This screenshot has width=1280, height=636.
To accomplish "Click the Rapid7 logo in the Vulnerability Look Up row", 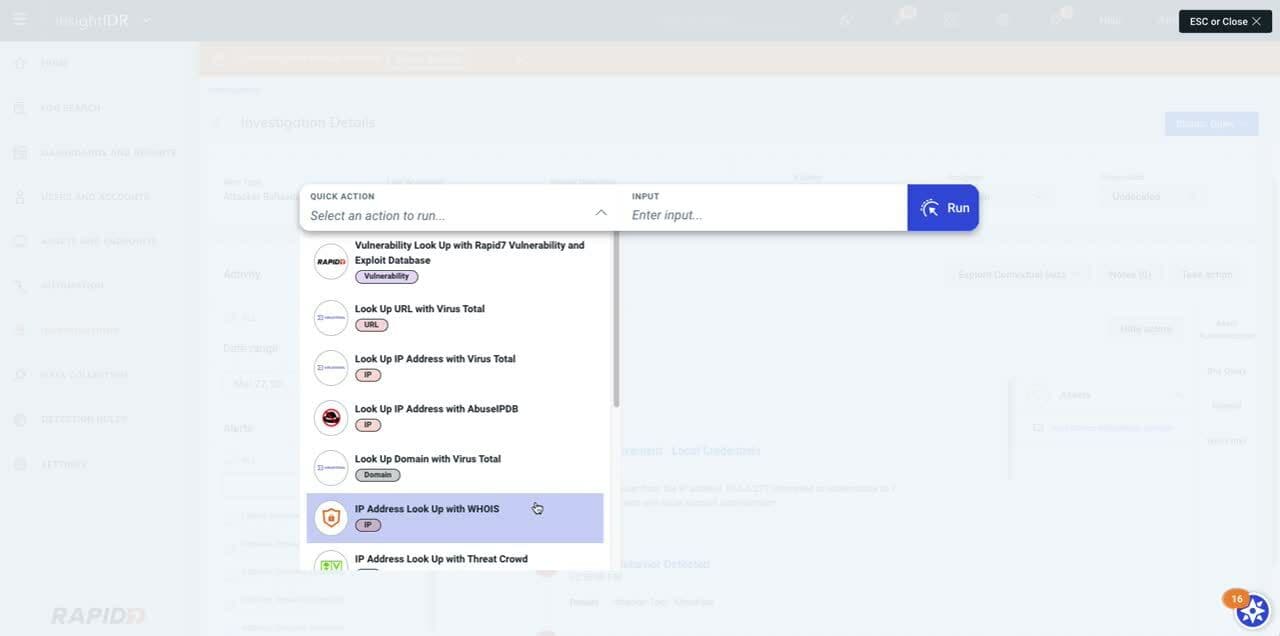I will pyautogui.click(x=331, y=262).
